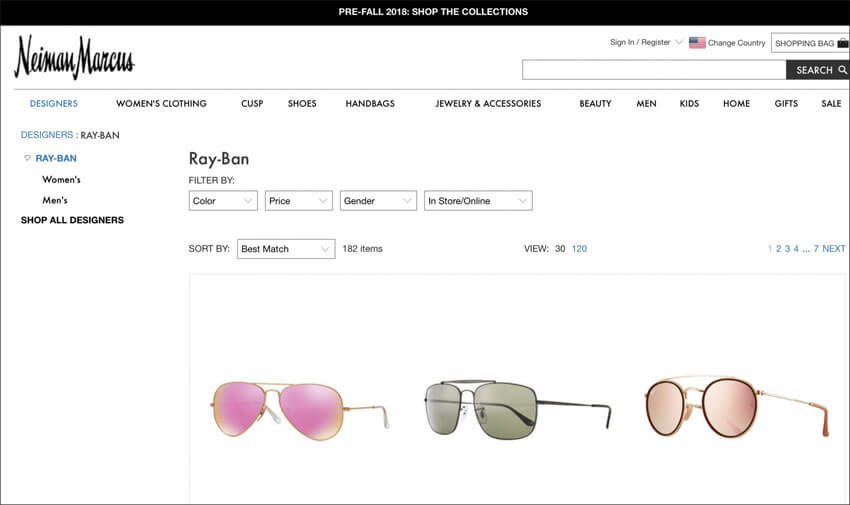Image resolution: width=850 pixels, height=505 pixels.
Task: View 120 items per page
Action: click(579, 249)
